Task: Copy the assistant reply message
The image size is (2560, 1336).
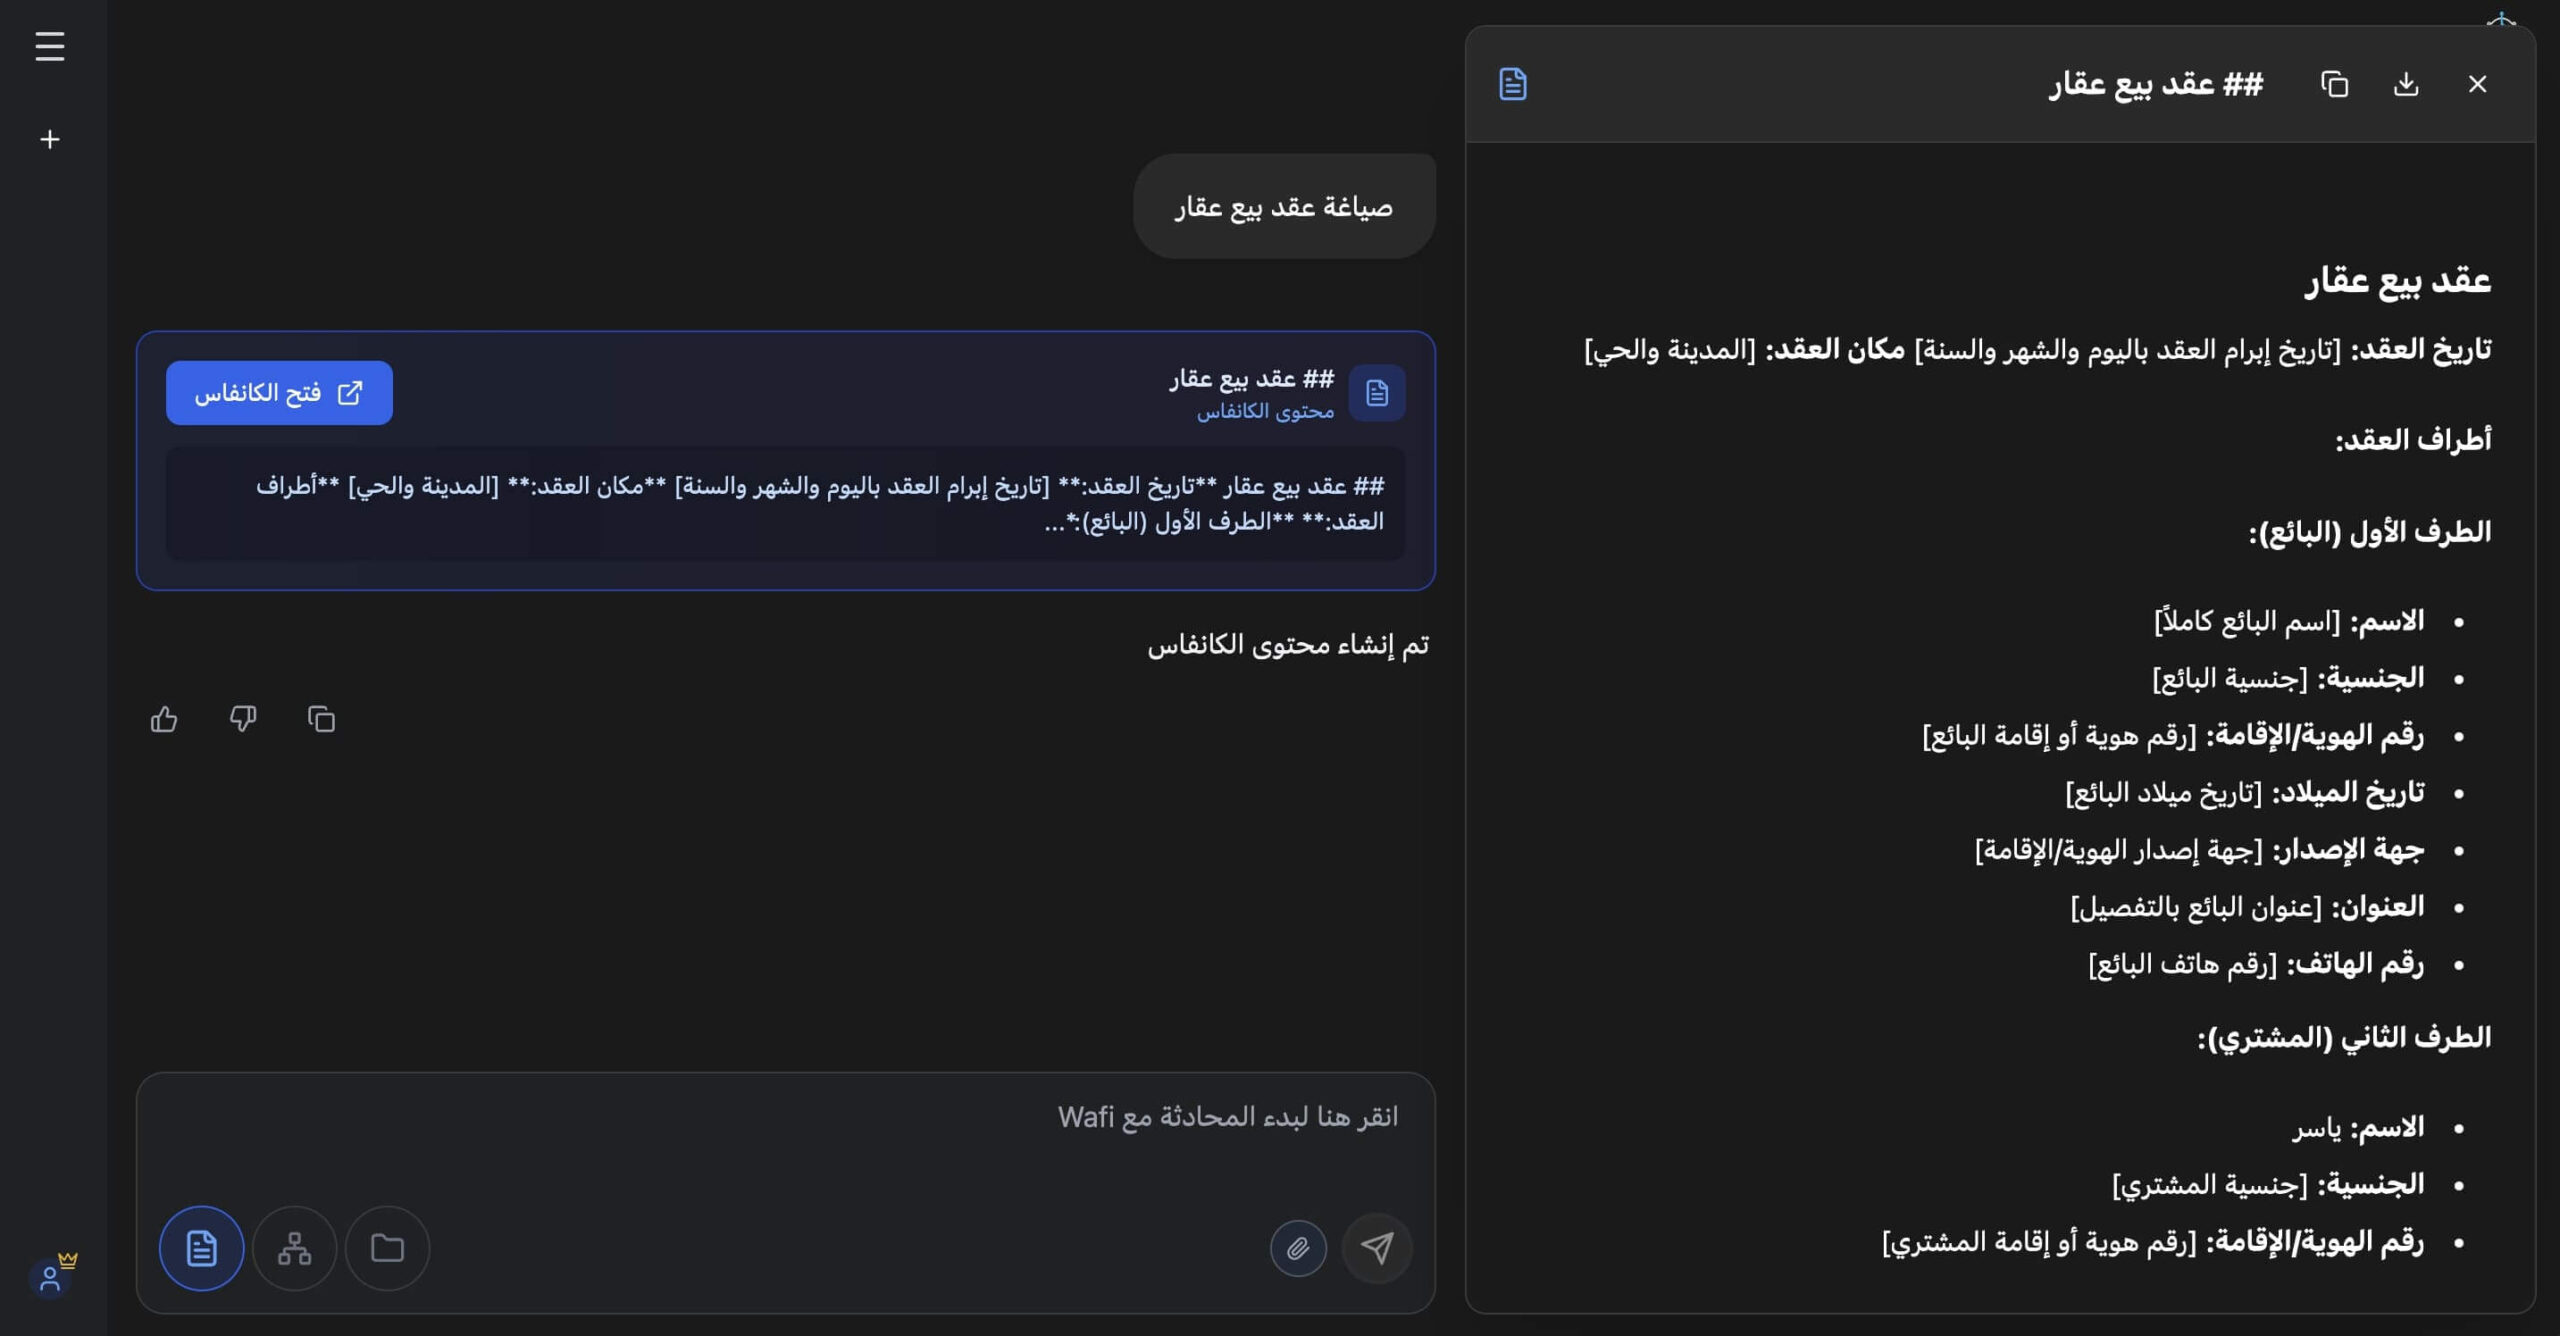Action: point(321,719)
